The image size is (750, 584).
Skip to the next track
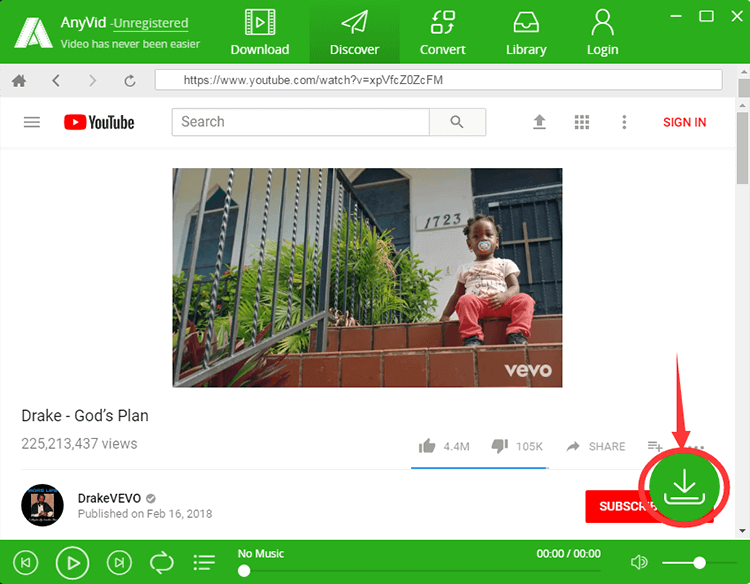pyautogui.click(x=119, y=562)
